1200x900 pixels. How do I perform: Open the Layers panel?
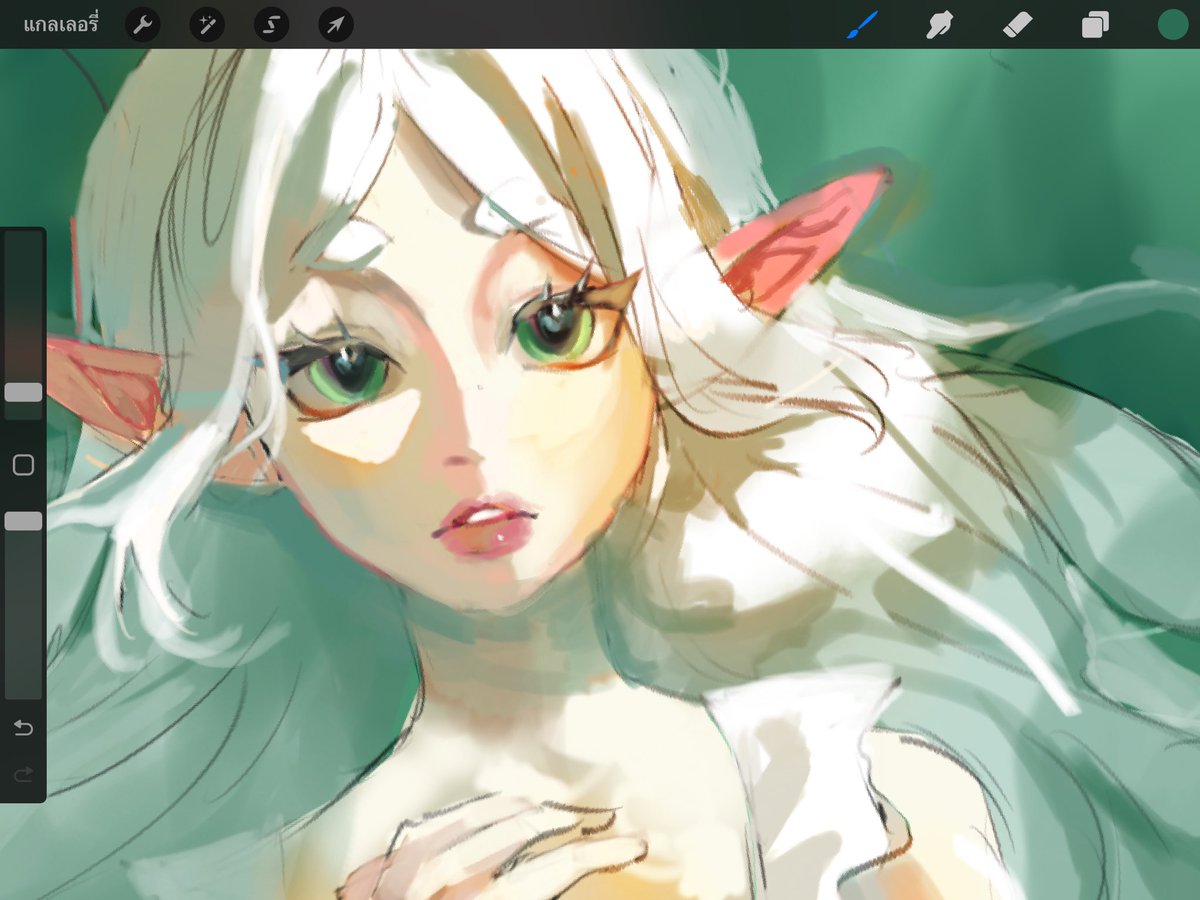tap(1095, 25)
